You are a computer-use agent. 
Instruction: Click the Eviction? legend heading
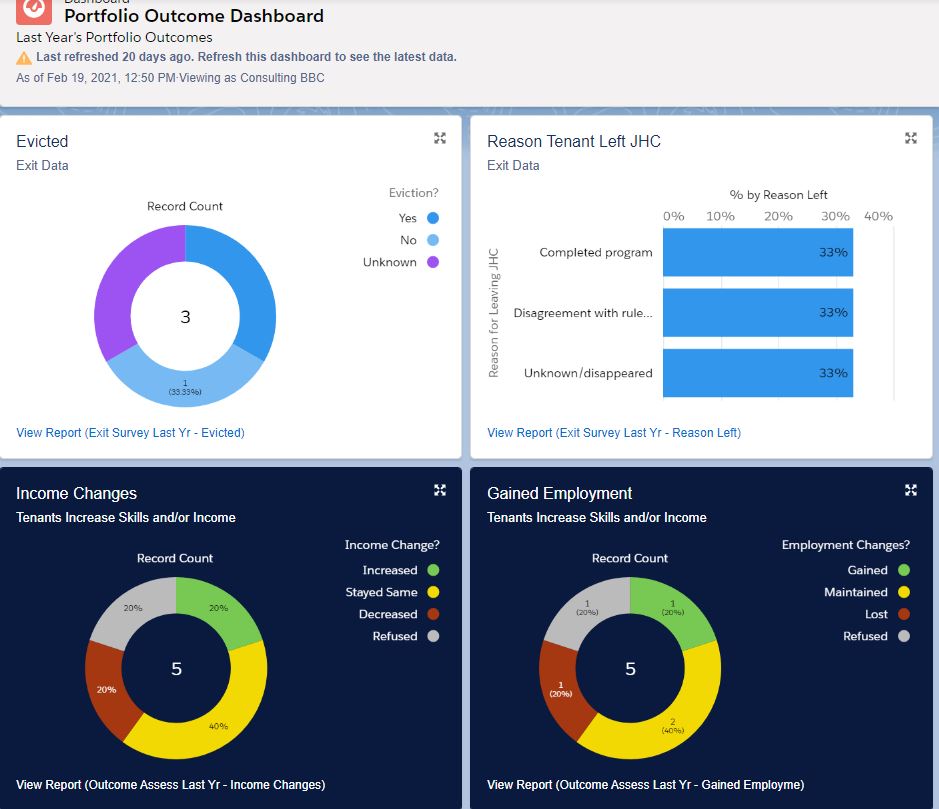413,193
